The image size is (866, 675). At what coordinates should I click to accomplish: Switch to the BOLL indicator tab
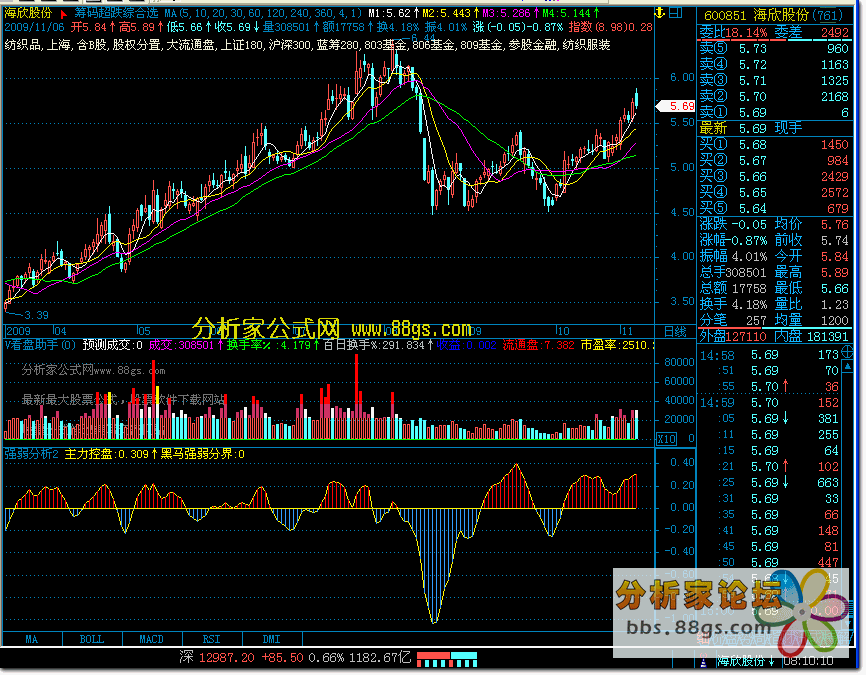(92, 639)
